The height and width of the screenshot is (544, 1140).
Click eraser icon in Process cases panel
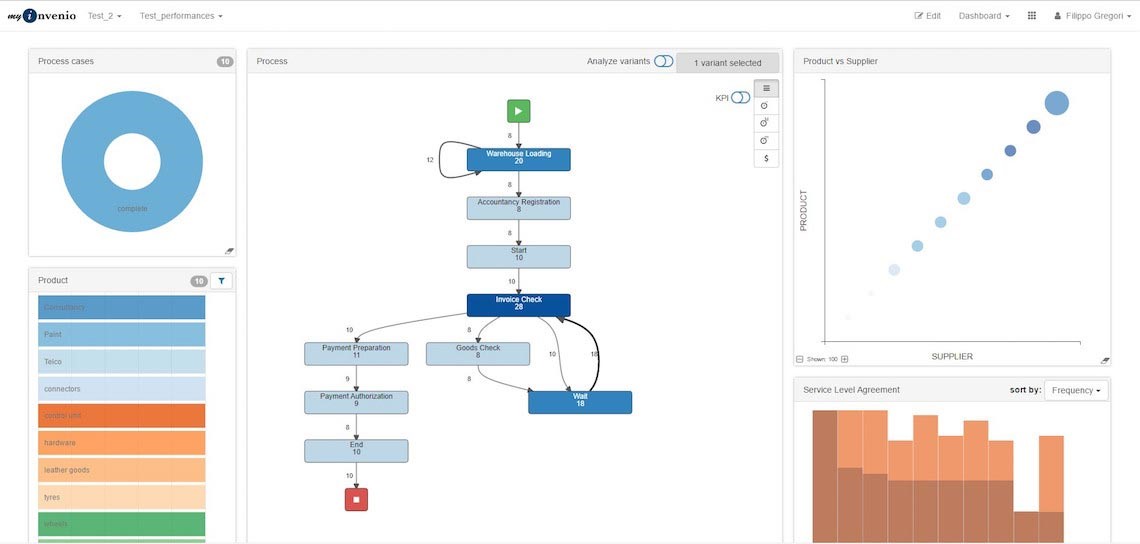[229, 251]
